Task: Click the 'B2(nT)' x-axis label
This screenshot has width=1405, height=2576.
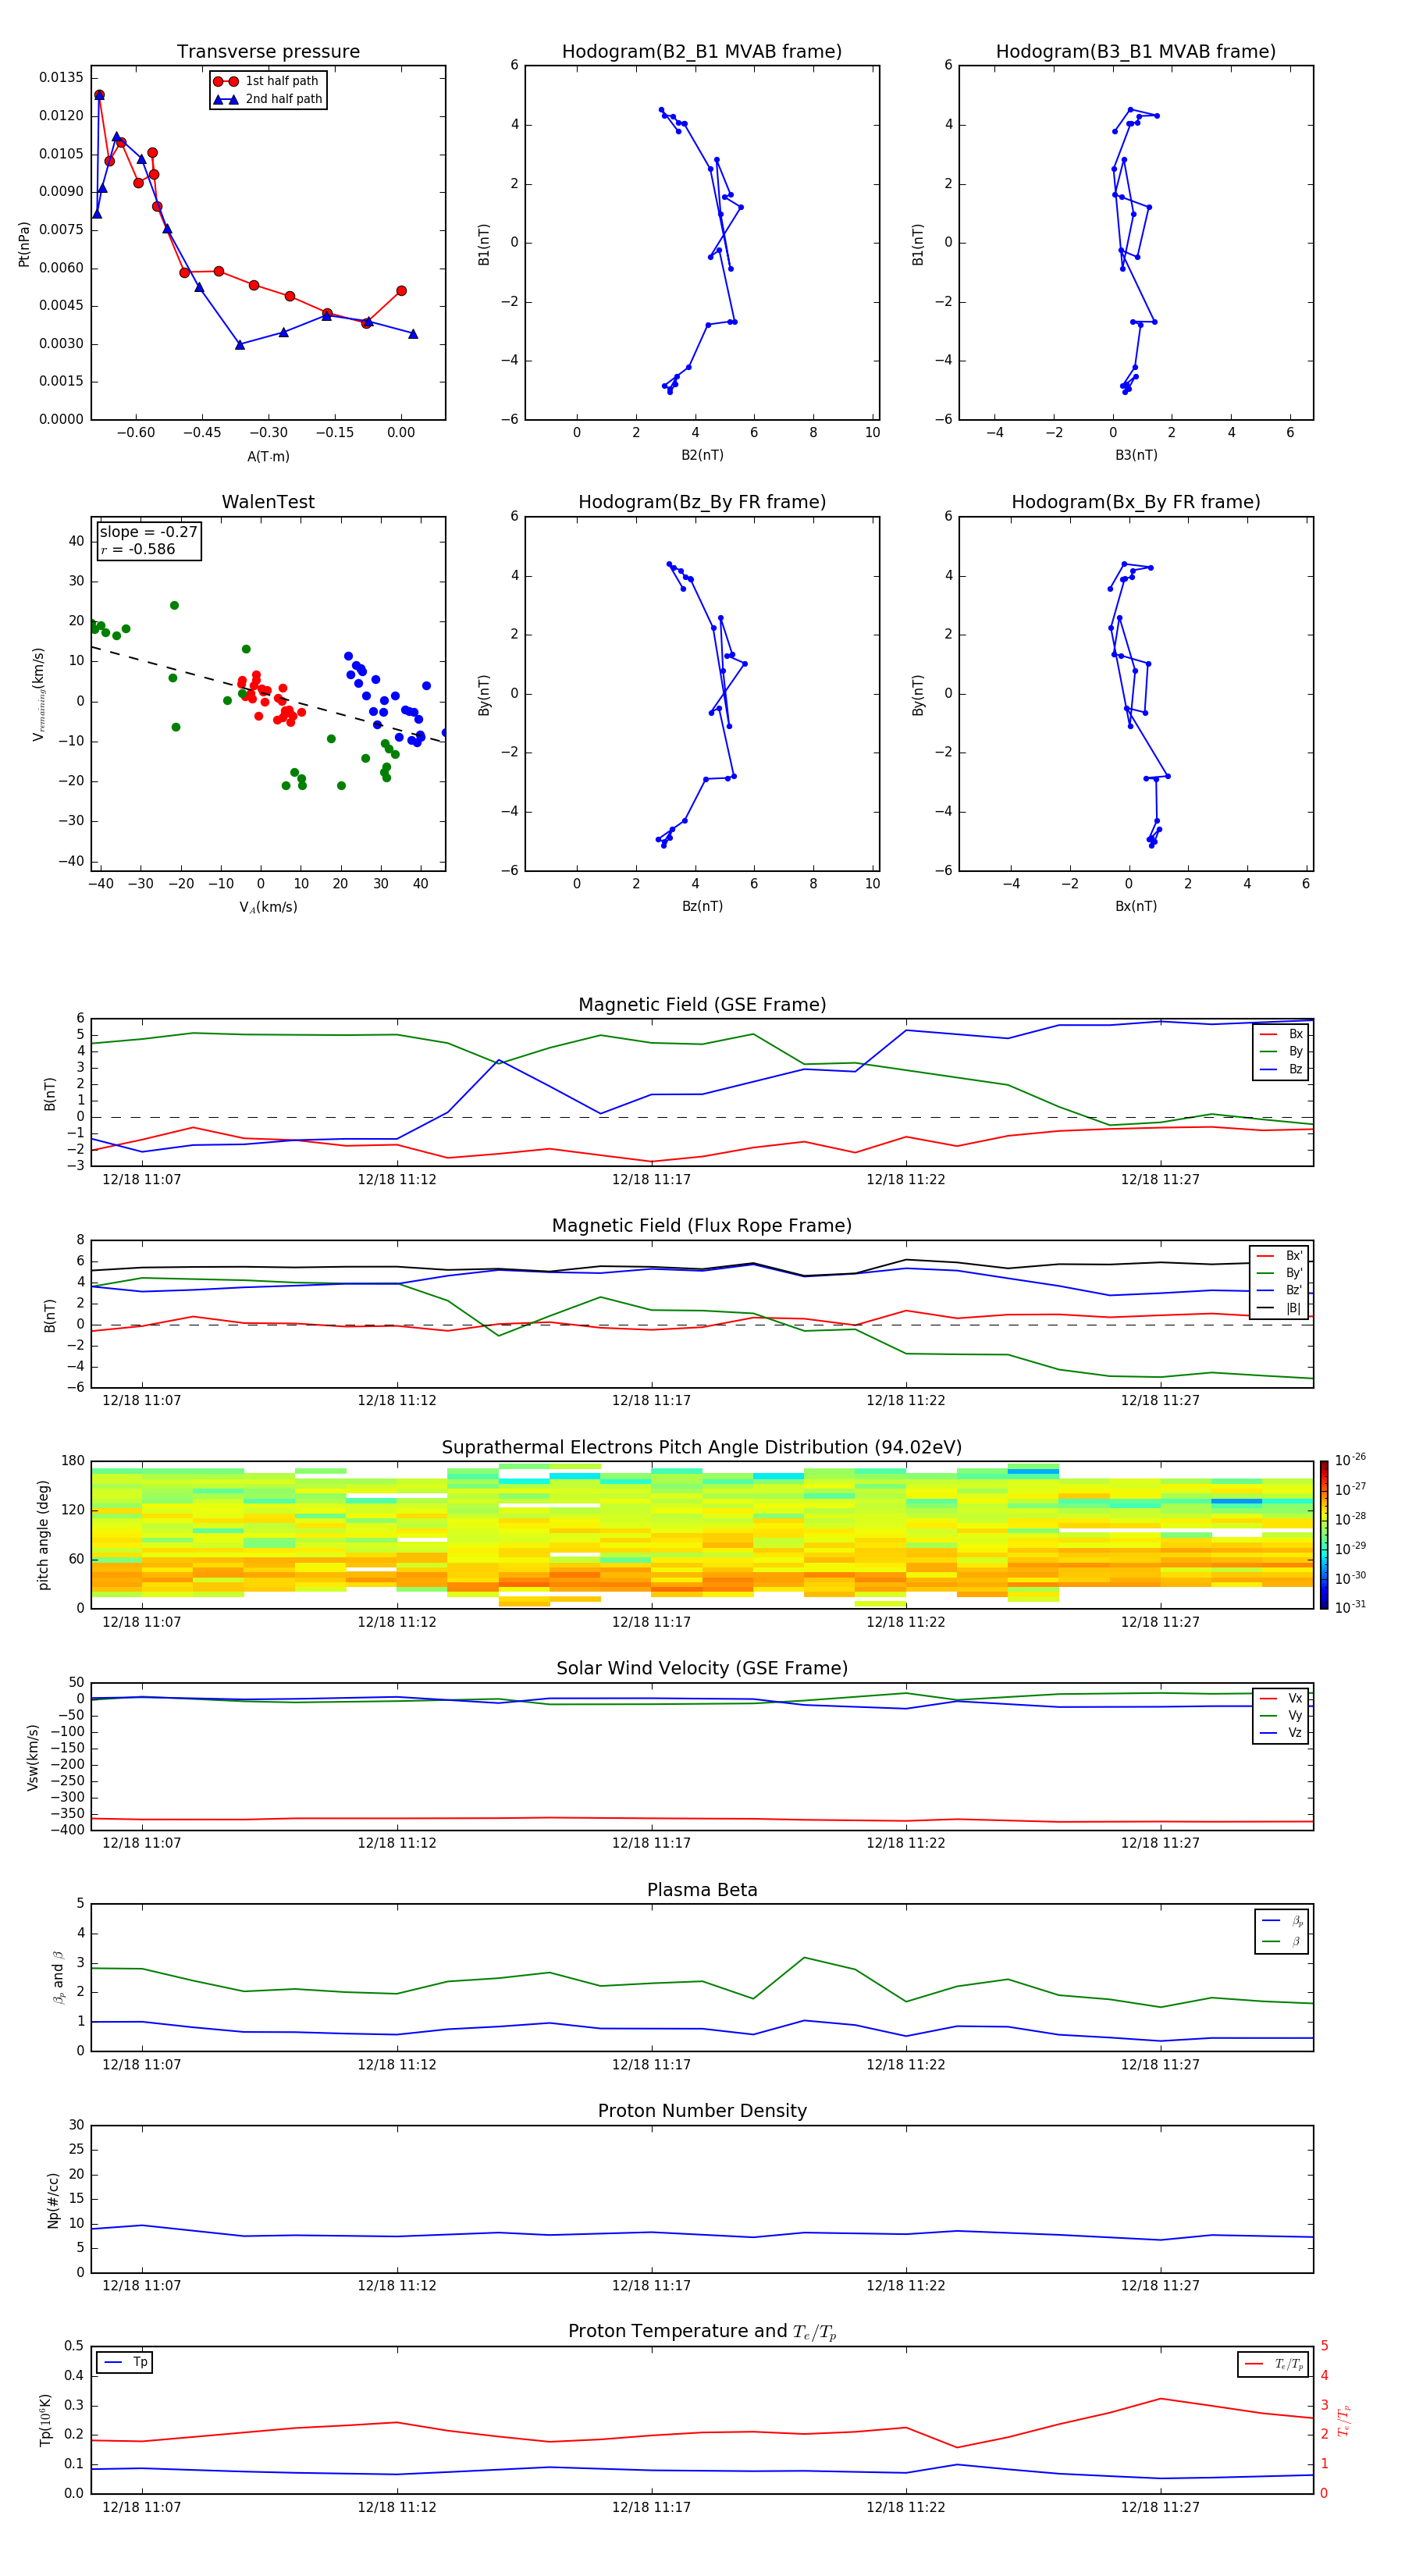Action: click(702, 455)
